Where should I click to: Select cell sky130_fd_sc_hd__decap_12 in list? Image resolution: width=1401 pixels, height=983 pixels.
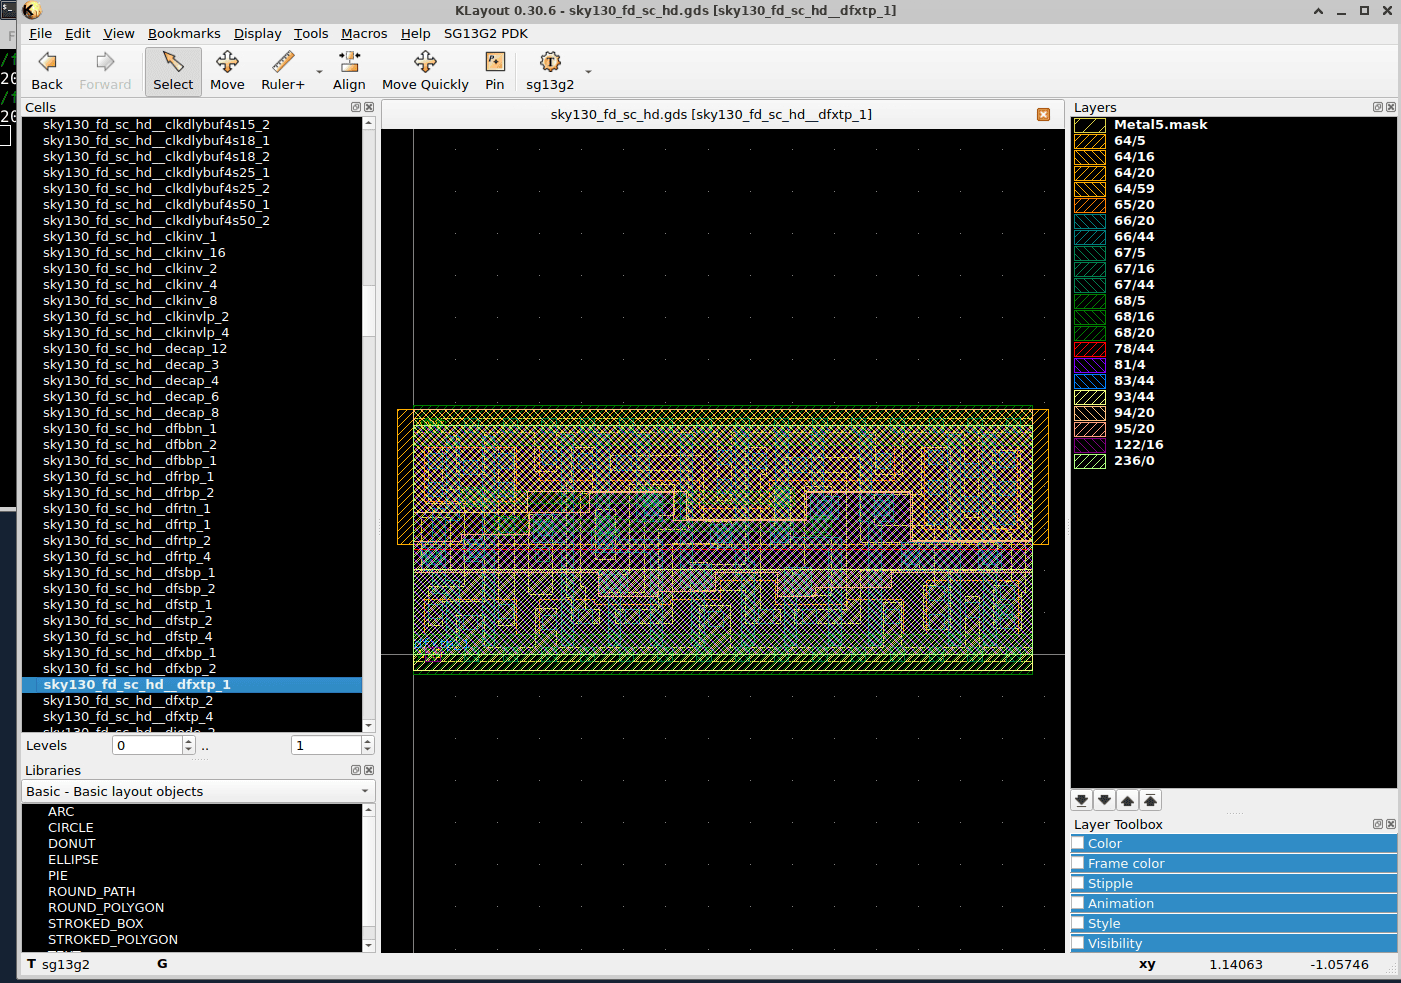[x=135, y=349]
